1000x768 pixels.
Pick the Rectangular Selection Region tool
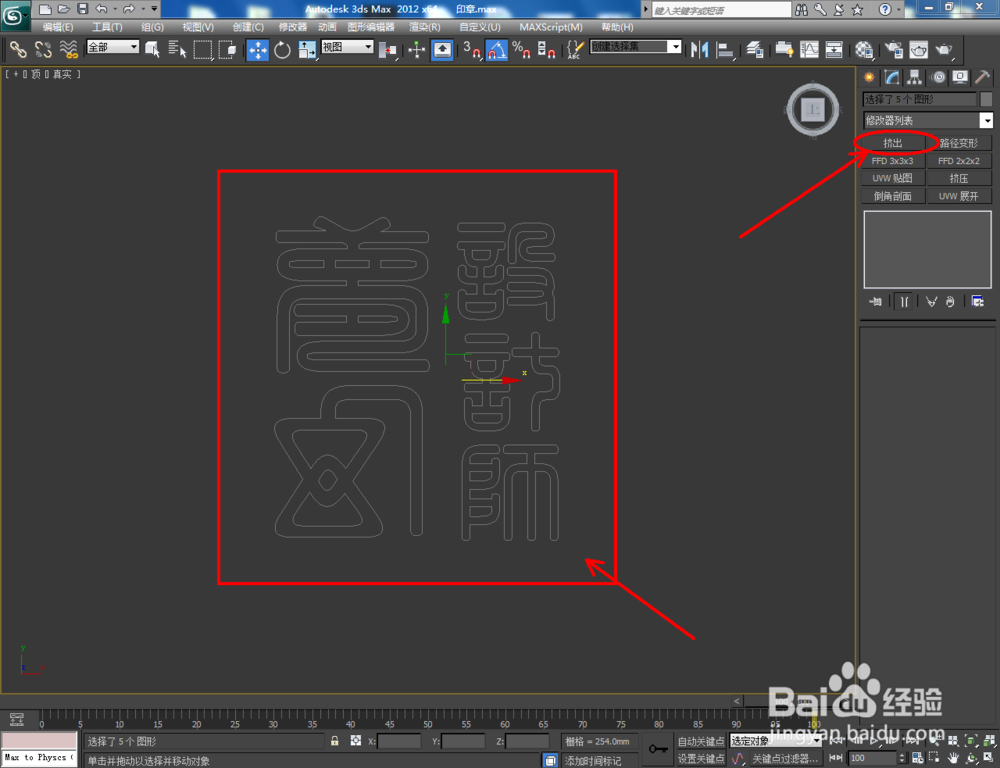(x=203, y=49)
